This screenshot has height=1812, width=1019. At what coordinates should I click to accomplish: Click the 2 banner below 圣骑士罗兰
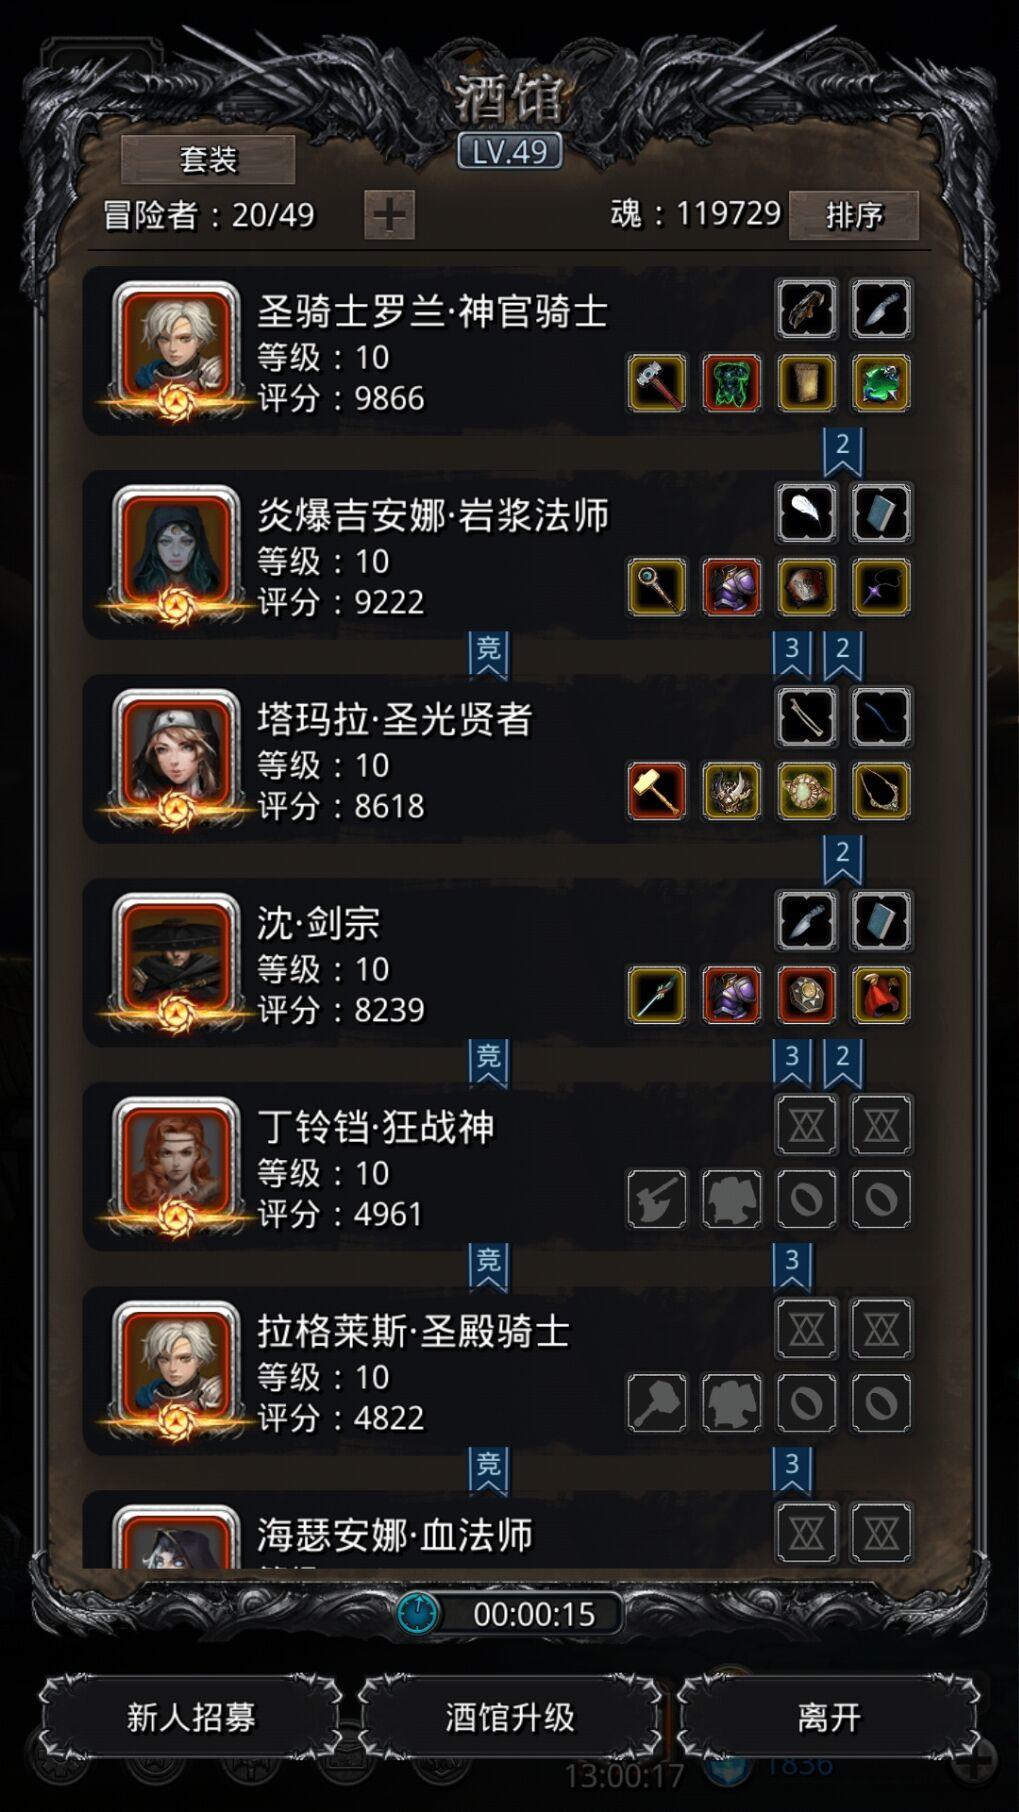pyautogui.click(x=842, y=450)
